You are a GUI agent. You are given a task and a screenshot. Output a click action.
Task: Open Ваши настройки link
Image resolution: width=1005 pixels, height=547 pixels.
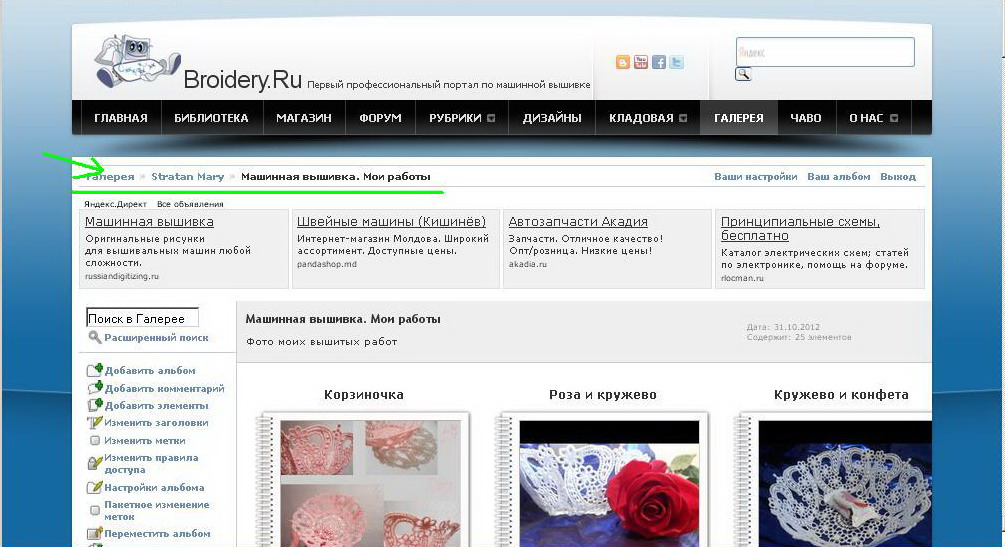click(756, 176)
